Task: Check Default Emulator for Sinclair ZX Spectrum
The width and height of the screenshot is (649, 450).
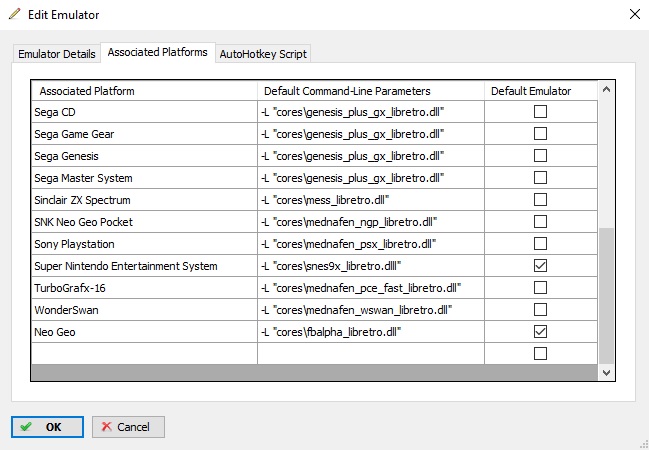Action: (540, 200)
